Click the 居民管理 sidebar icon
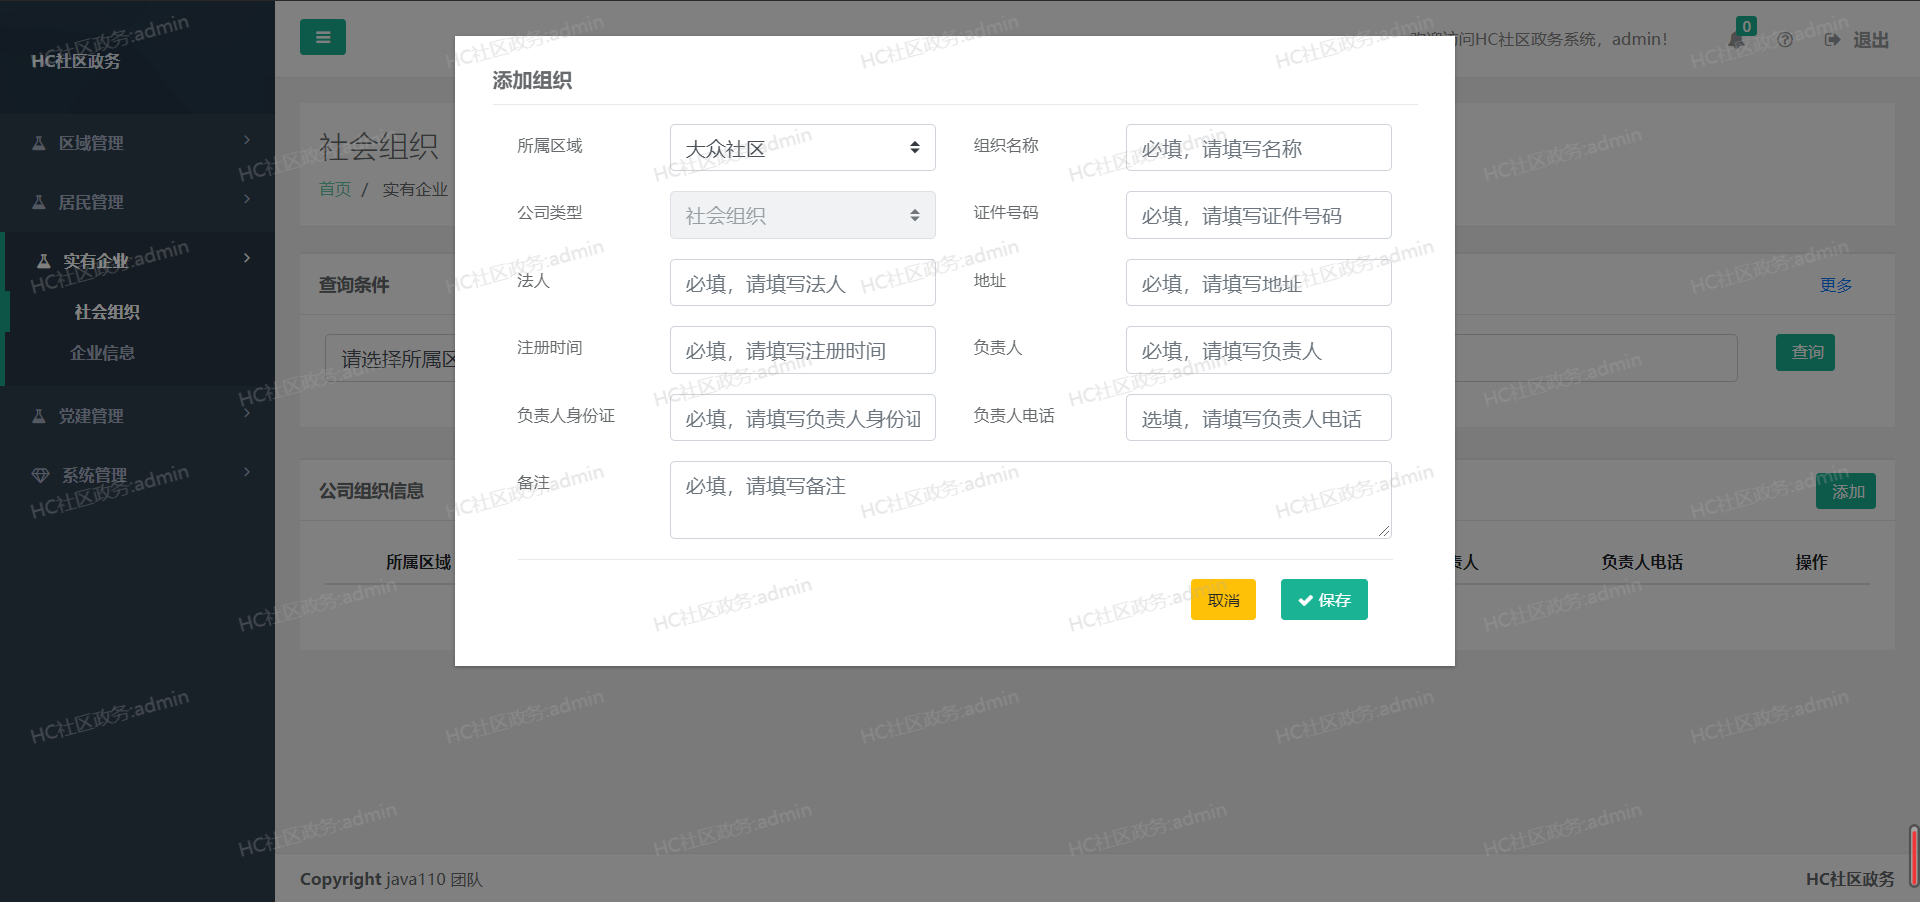The width and height of the screenshot is (1920, 902). pos(39,202)
